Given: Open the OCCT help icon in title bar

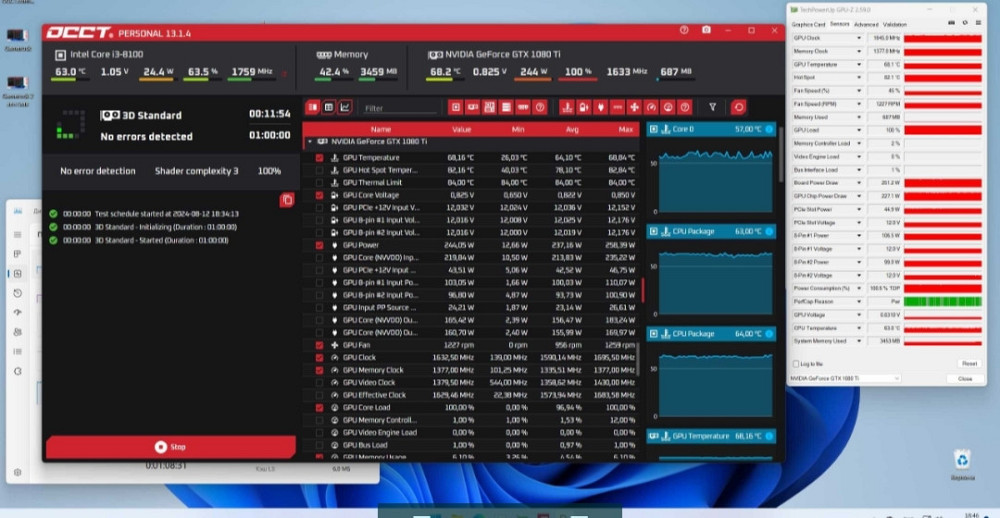Looking at the screenshot, I should click(684, 31).
